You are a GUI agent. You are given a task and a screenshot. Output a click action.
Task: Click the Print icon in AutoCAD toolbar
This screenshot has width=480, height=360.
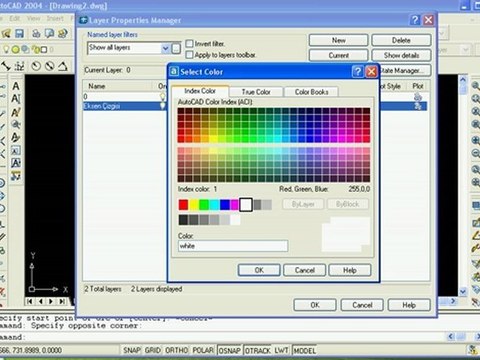(x=36, y=33)
